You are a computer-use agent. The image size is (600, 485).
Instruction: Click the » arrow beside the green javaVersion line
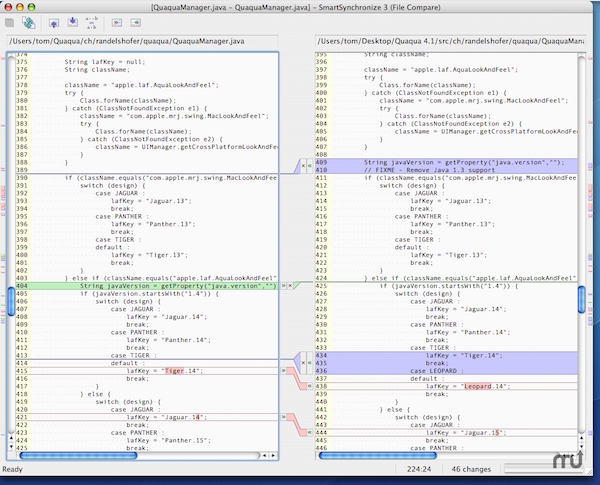(283, 285)
